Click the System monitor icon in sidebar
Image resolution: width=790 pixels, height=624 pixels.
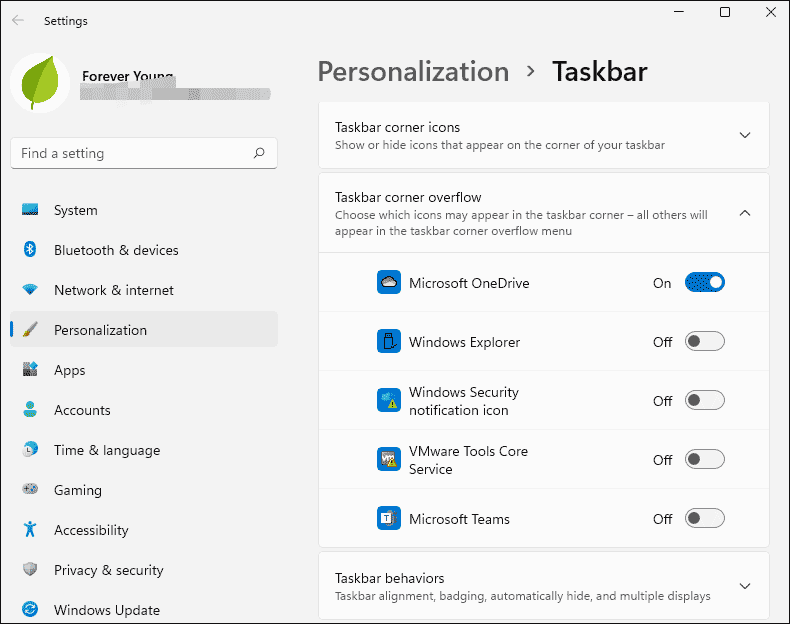[30, 210]
